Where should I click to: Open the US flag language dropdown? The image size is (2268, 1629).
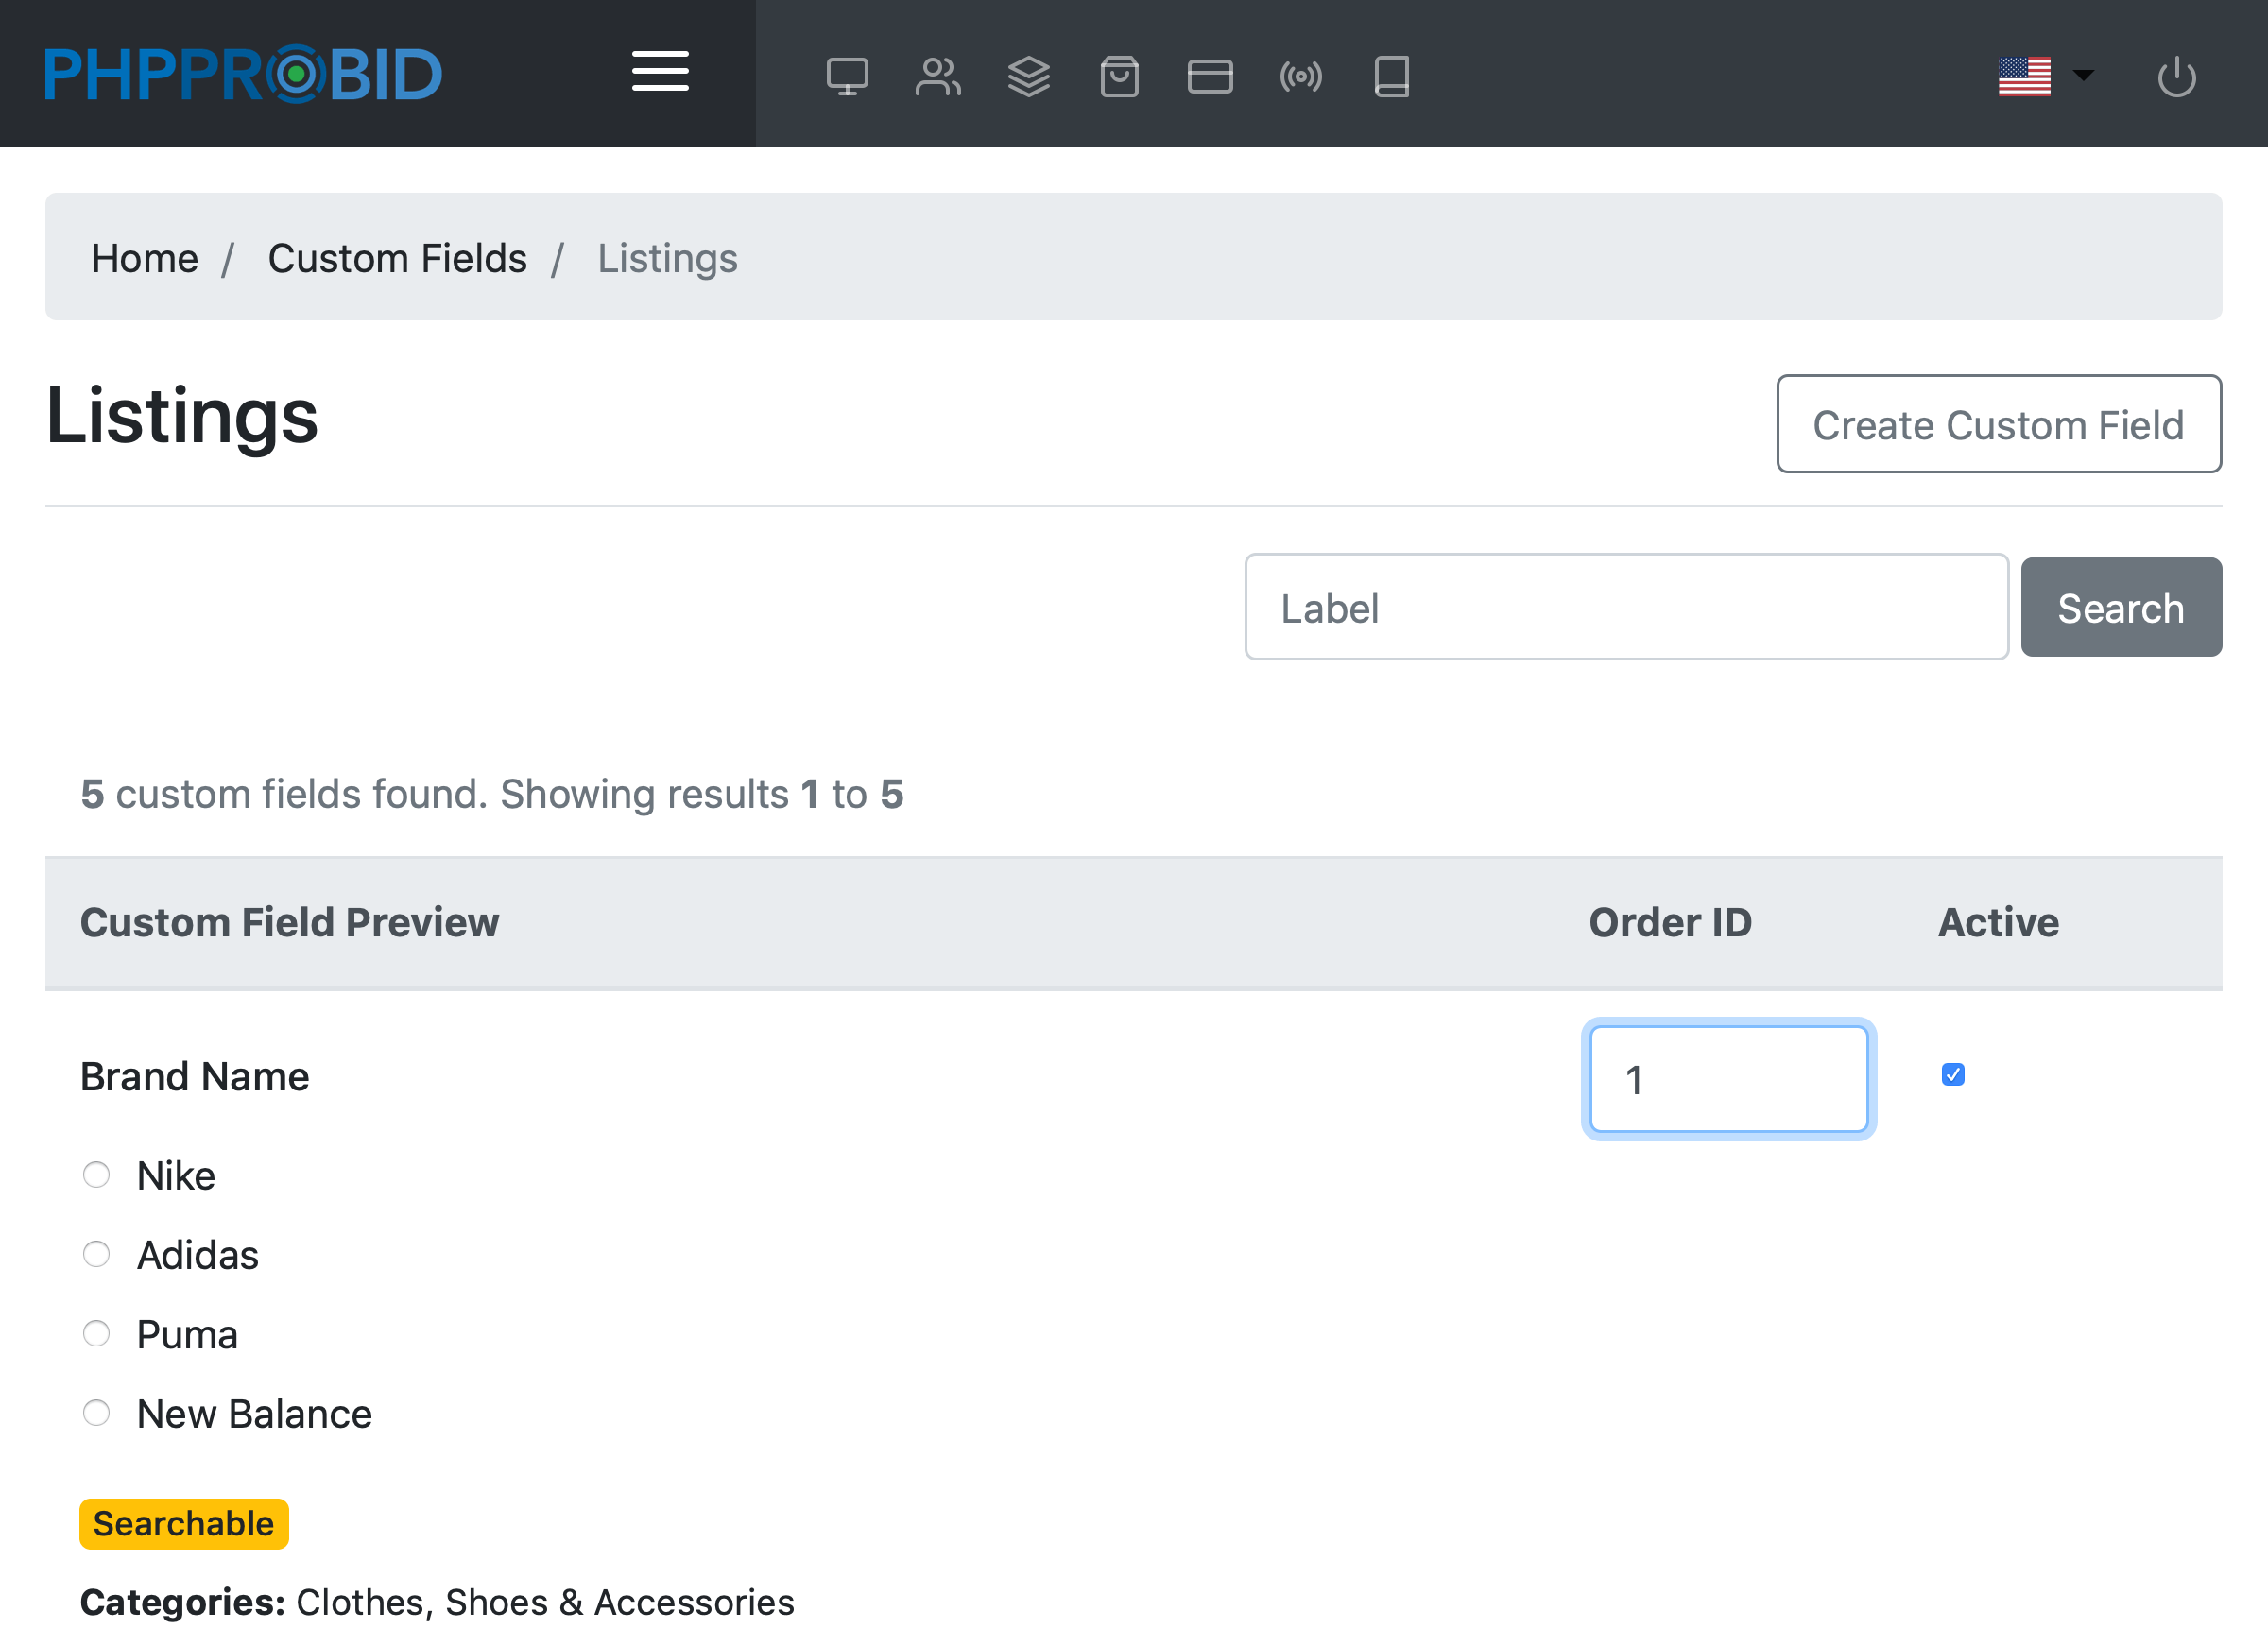[x=2044, y=76]
